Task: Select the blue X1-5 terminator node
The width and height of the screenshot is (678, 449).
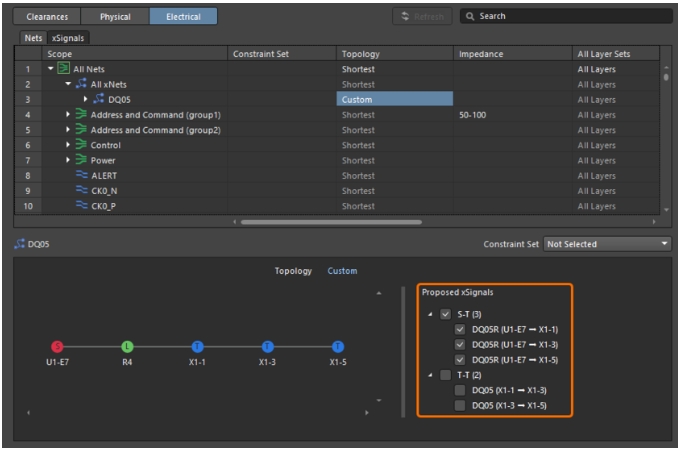Action: click(337, 346)
